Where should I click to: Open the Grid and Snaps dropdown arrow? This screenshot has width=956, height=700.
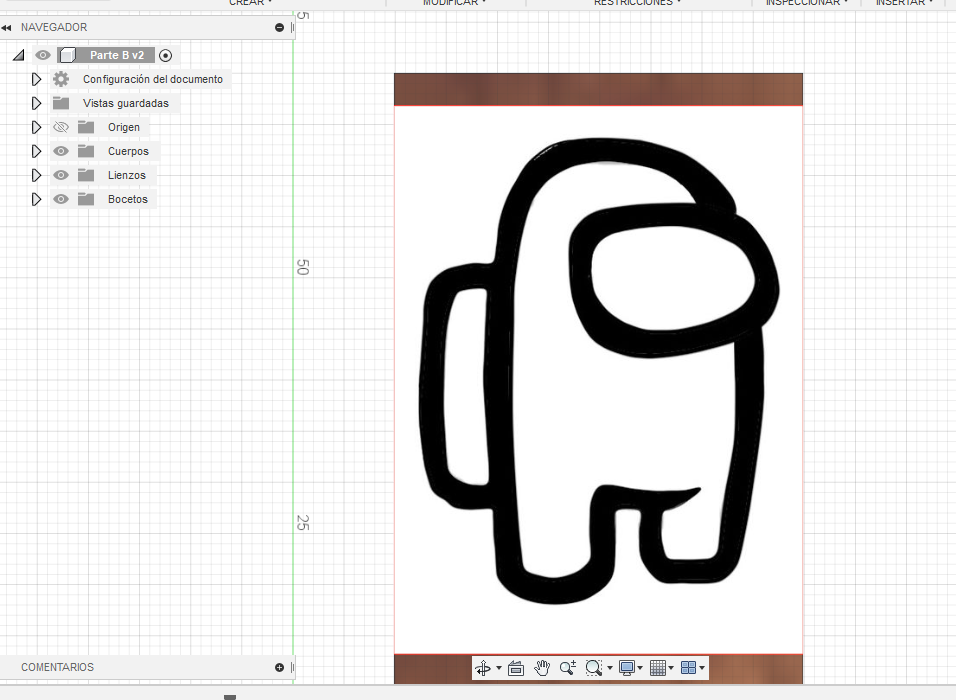(671, 668)
